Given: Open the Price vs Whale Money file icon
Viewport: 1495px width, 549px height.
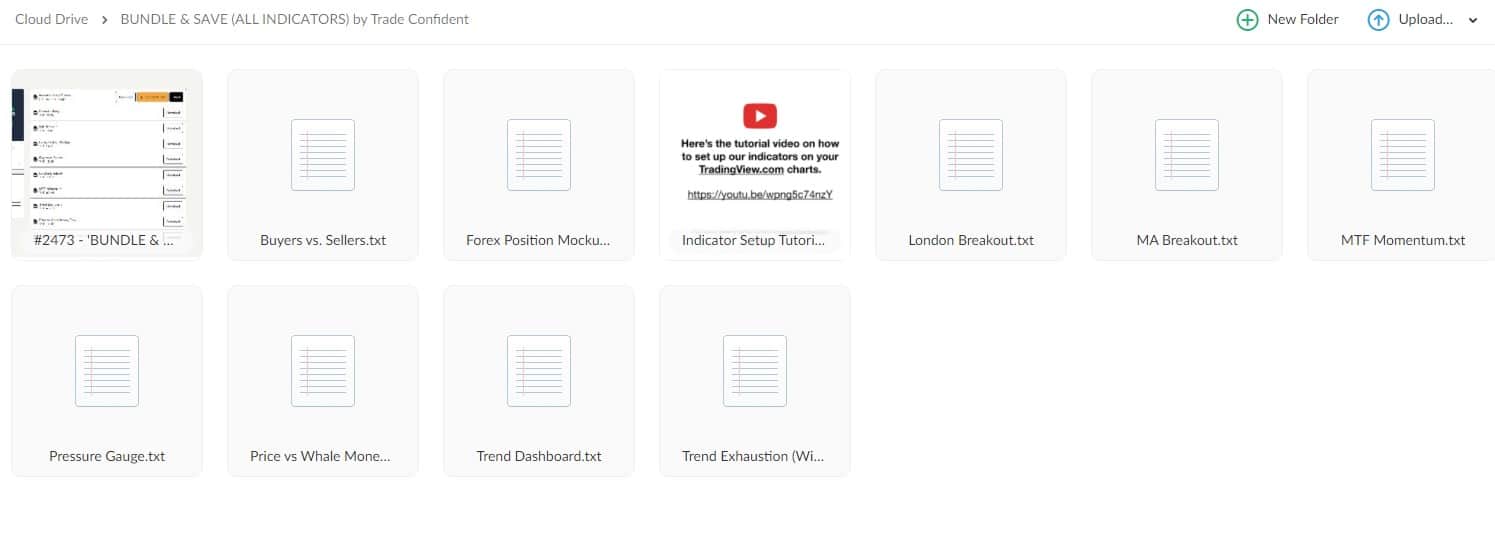Looking at the screenshot, I should click(x=323, y=371).
